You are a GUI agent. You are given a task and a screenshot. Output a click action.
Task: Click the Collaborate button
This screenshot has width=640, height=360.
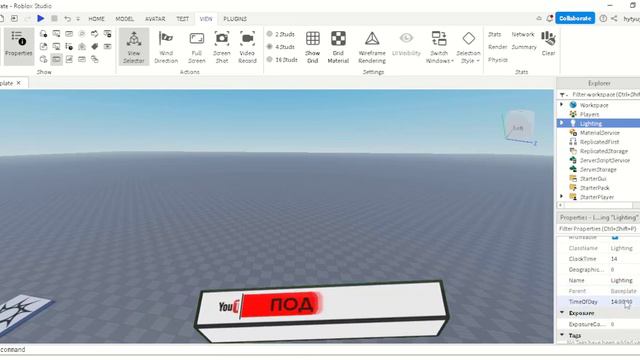pyautogui.click(x=575, y=18)
